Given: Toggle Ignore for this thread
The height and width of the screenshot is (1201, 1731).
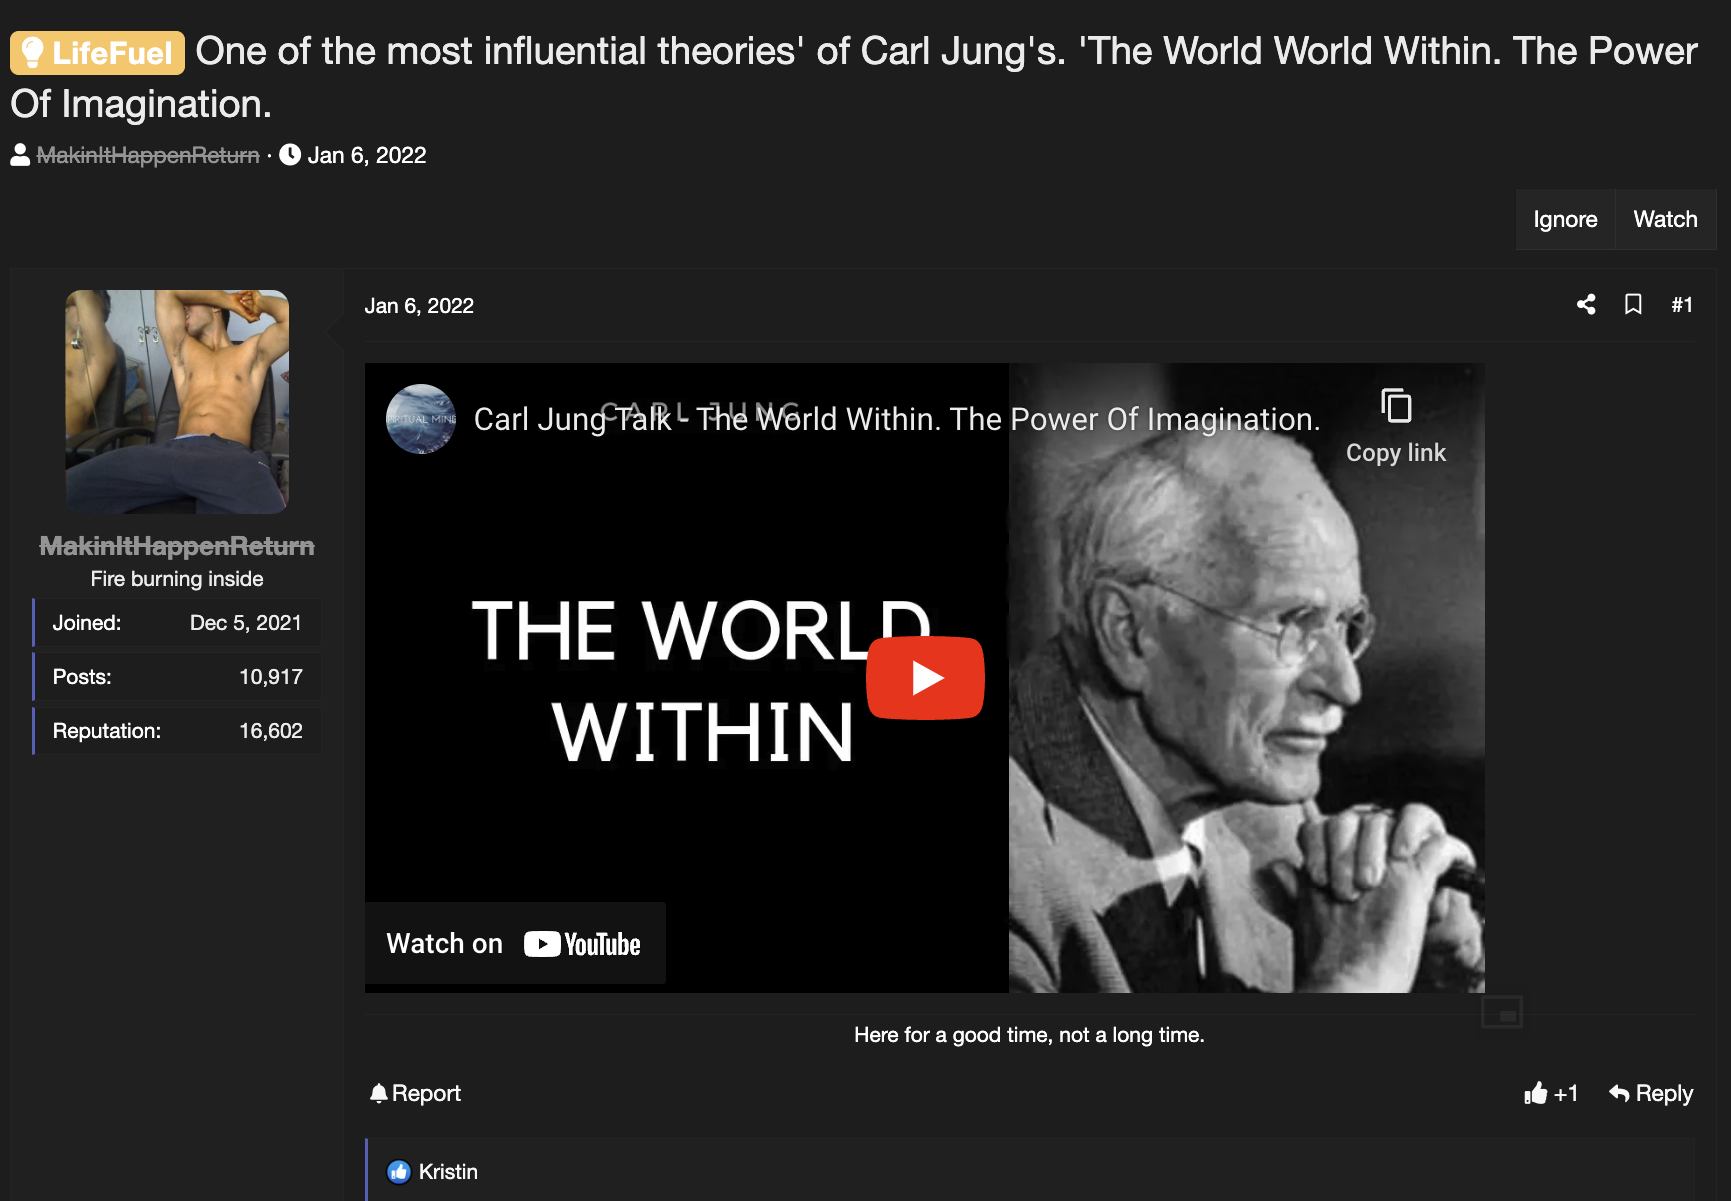Looking at the screenshot, I should (1565, 219).
